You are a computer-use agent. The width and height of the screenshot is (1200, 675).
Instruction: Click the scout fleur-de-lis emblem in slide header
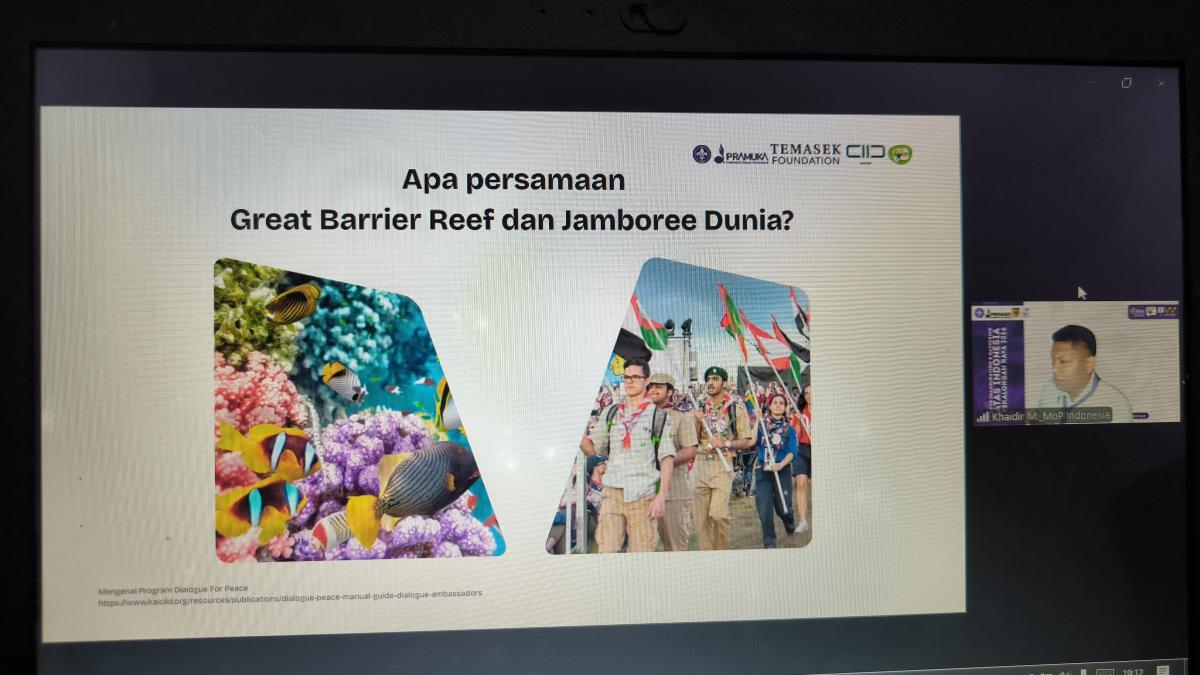coord(702,154)
